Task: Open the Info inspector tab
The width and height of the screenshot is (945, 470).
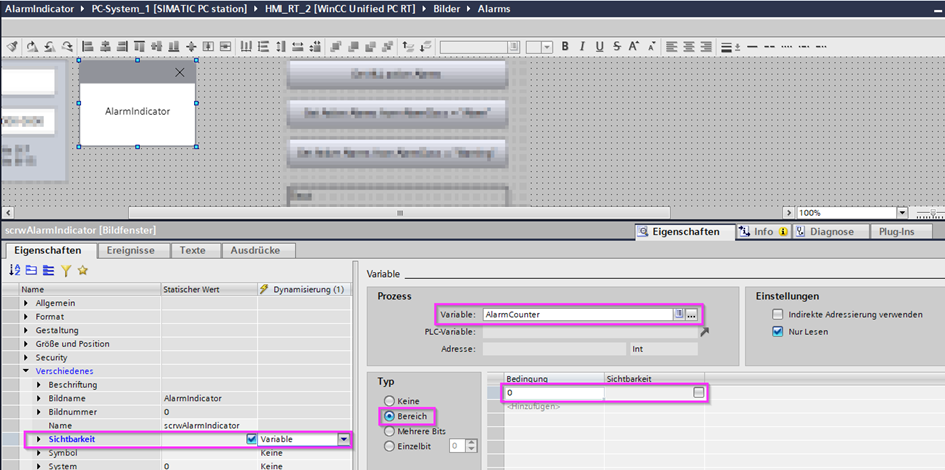Action: [x=764, y=231]
